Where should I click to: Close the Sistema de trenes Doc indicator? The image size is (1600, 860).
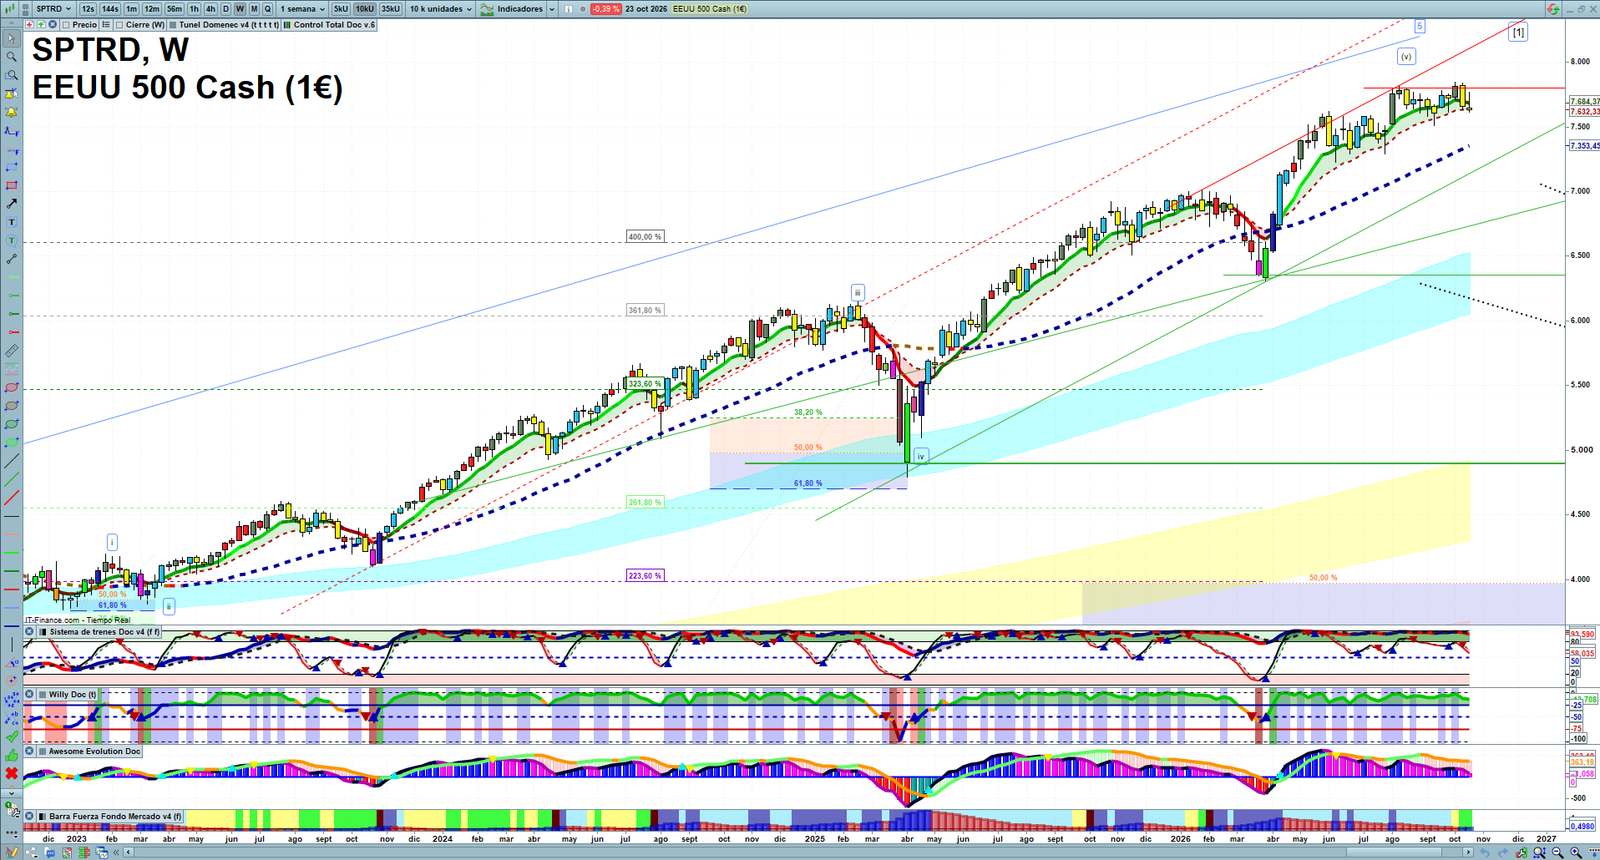tap(29, 632)
